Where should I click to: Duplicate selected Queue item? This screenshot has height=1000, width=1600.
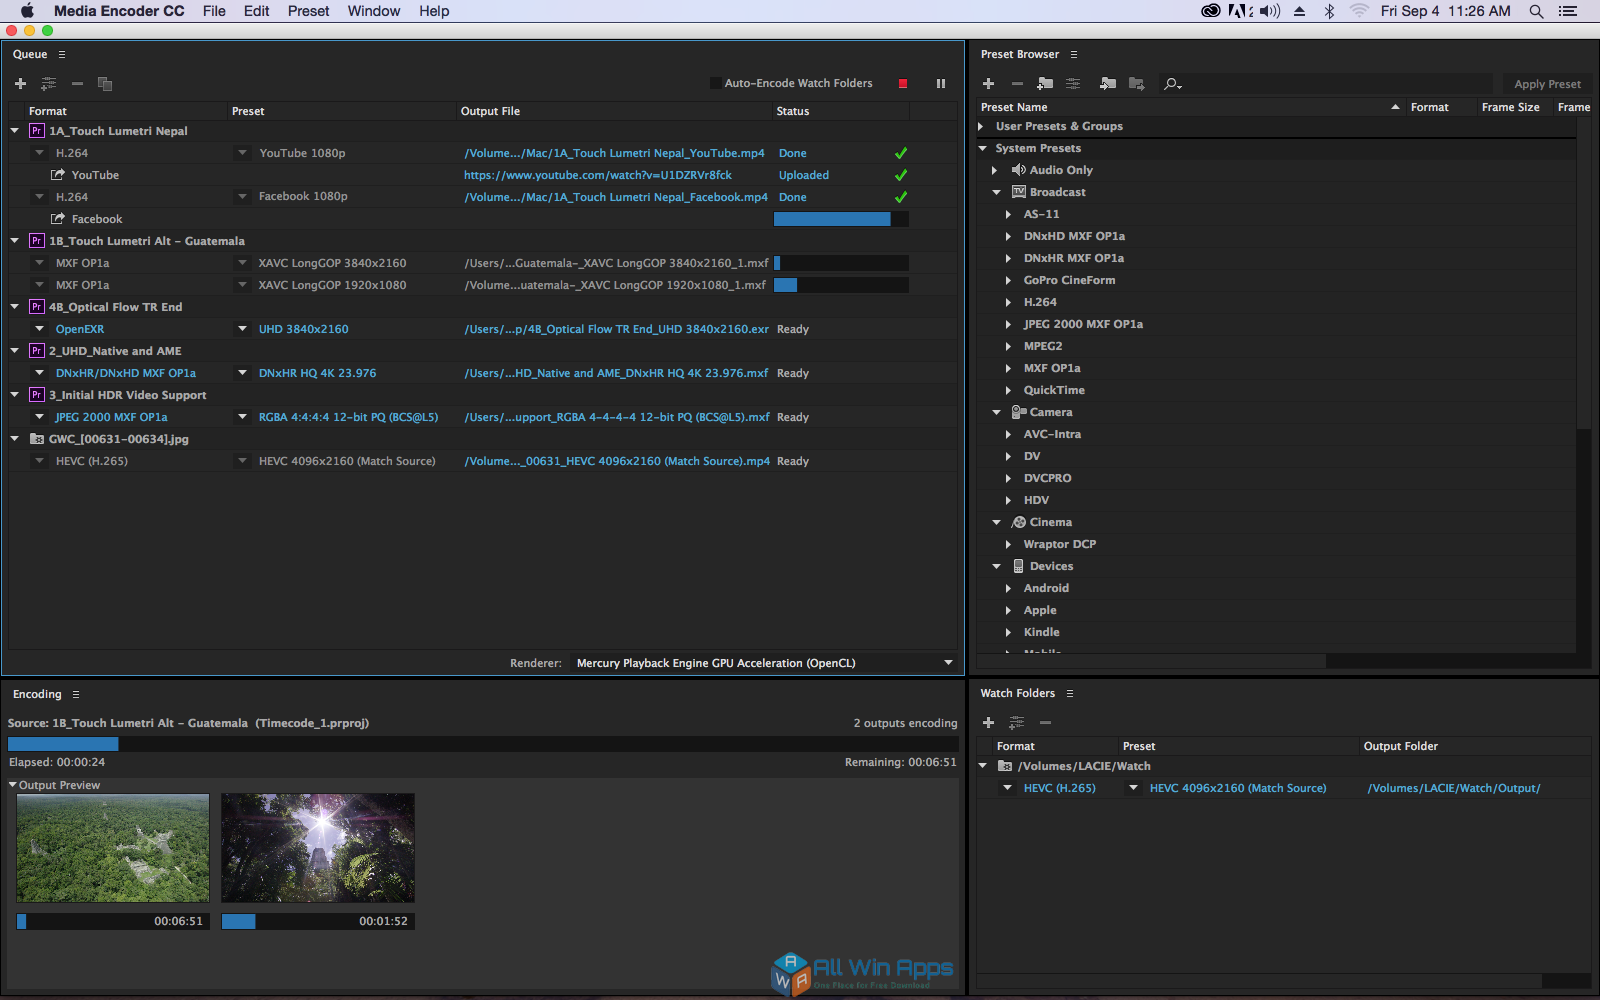[105, 84]
